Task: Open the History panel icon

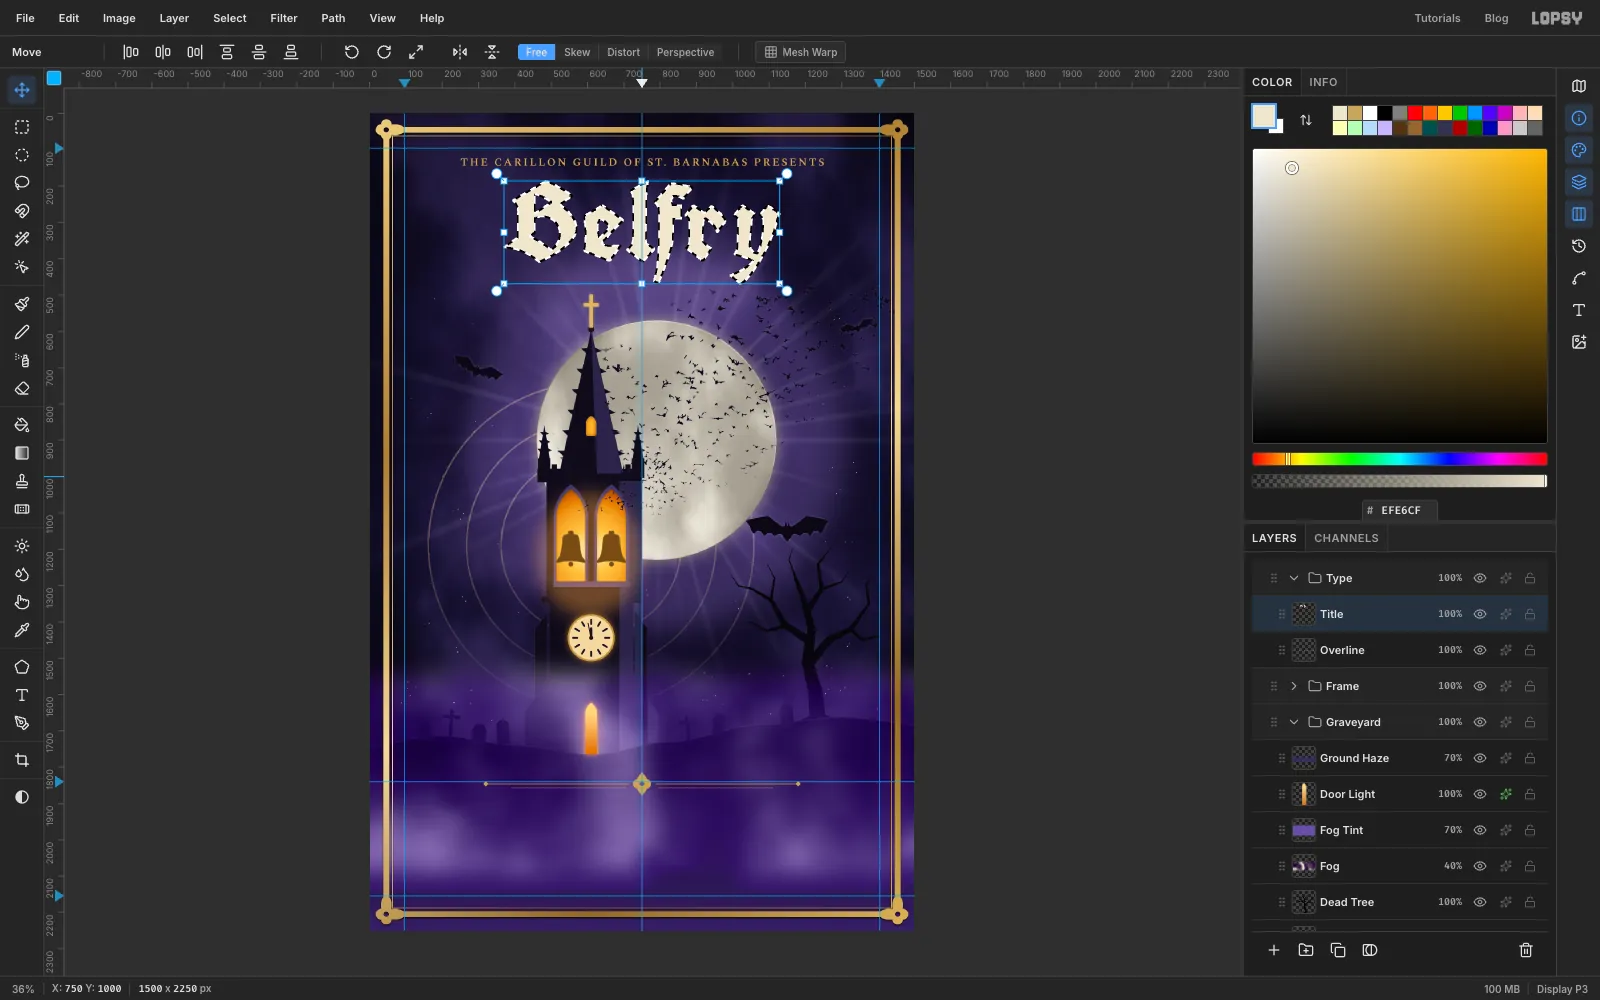Action: coord(1579,246)
